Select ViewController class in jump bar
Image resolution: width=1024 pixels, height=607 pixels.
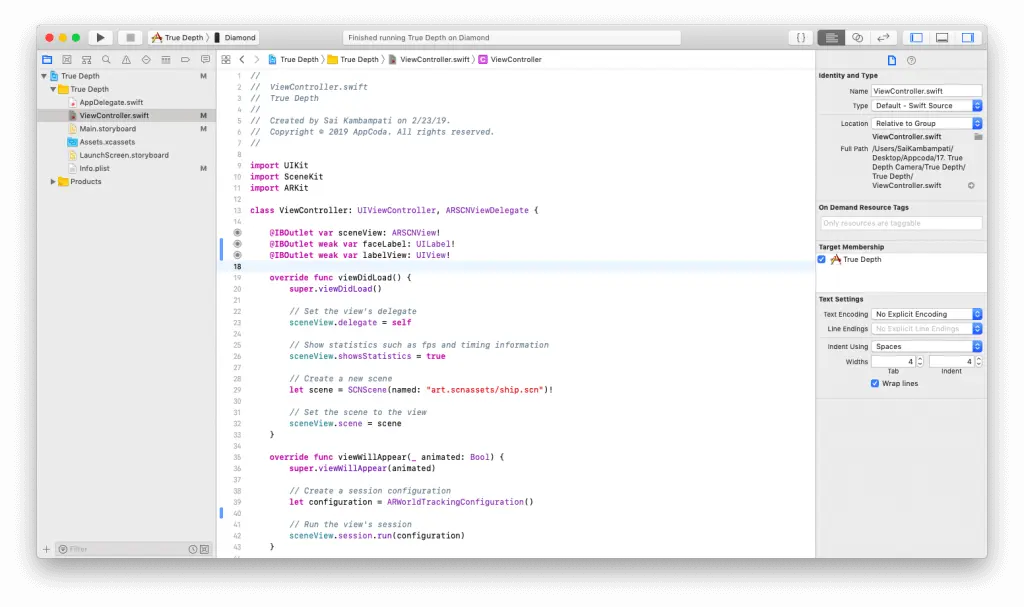(510, 59)
